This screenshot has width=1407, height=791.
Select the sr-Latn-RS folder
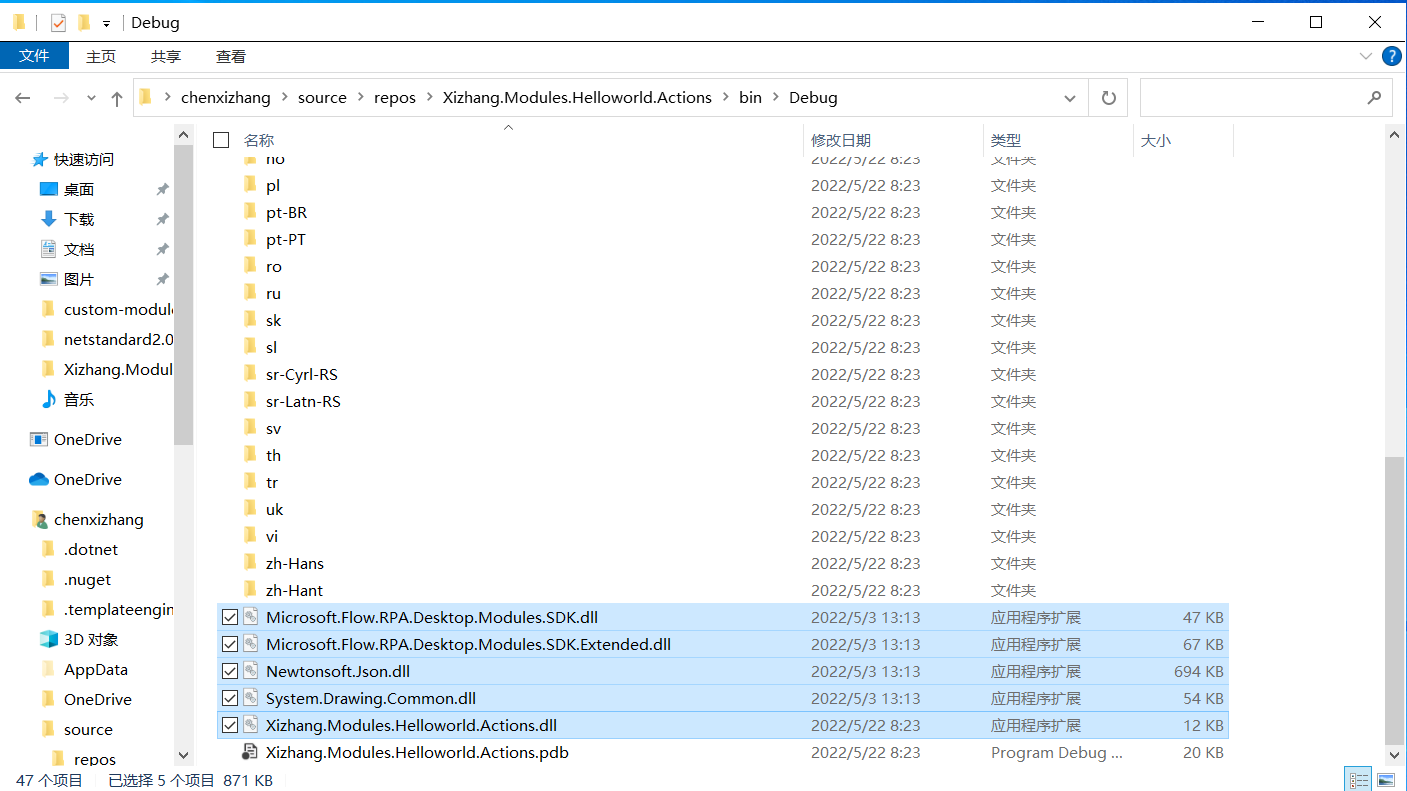tap(303, 401)
